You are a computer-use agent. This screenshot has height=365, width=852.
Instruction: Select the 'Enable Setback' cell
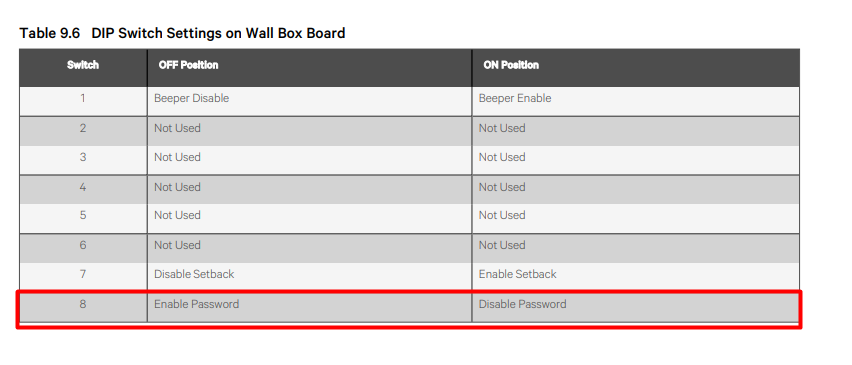coord(636,277)
